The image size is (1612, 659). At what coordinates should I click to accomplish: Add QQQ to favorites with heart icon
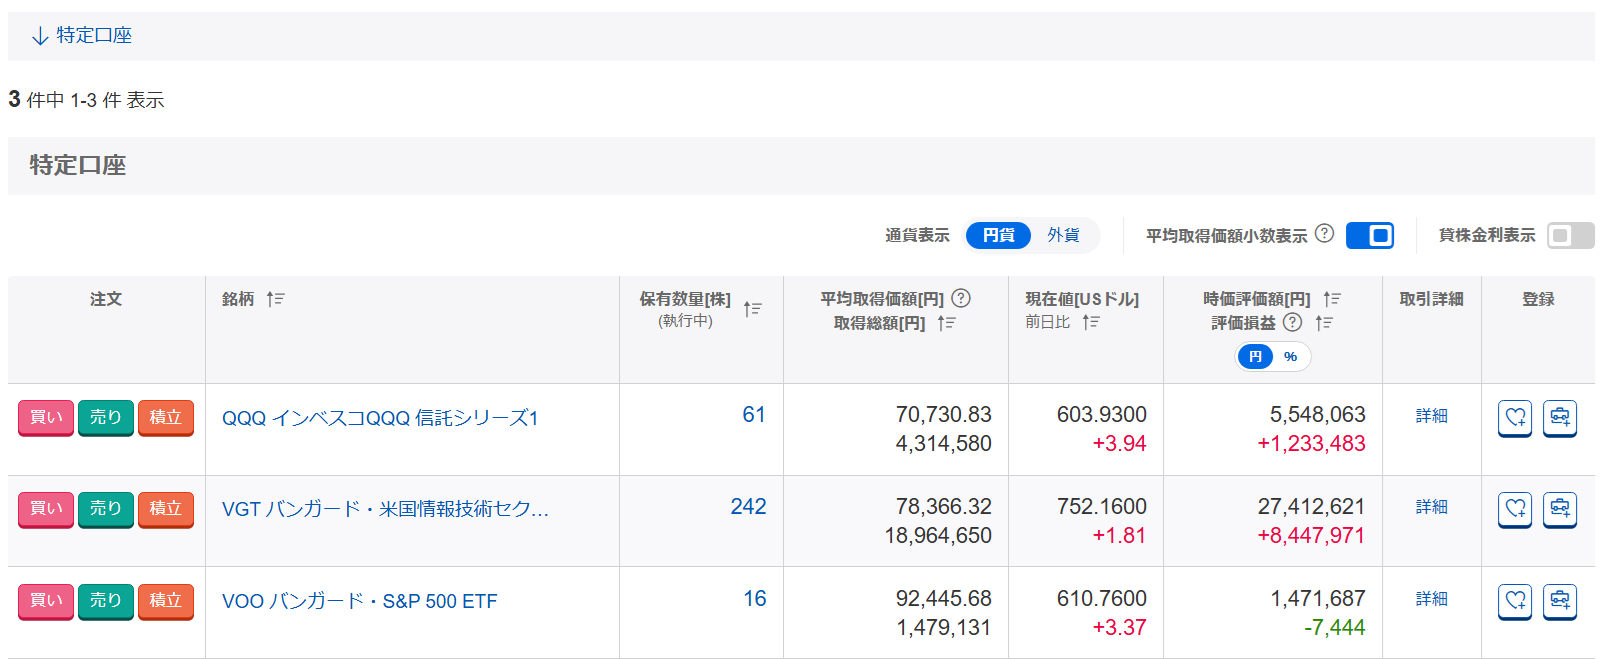(1515, 417)
